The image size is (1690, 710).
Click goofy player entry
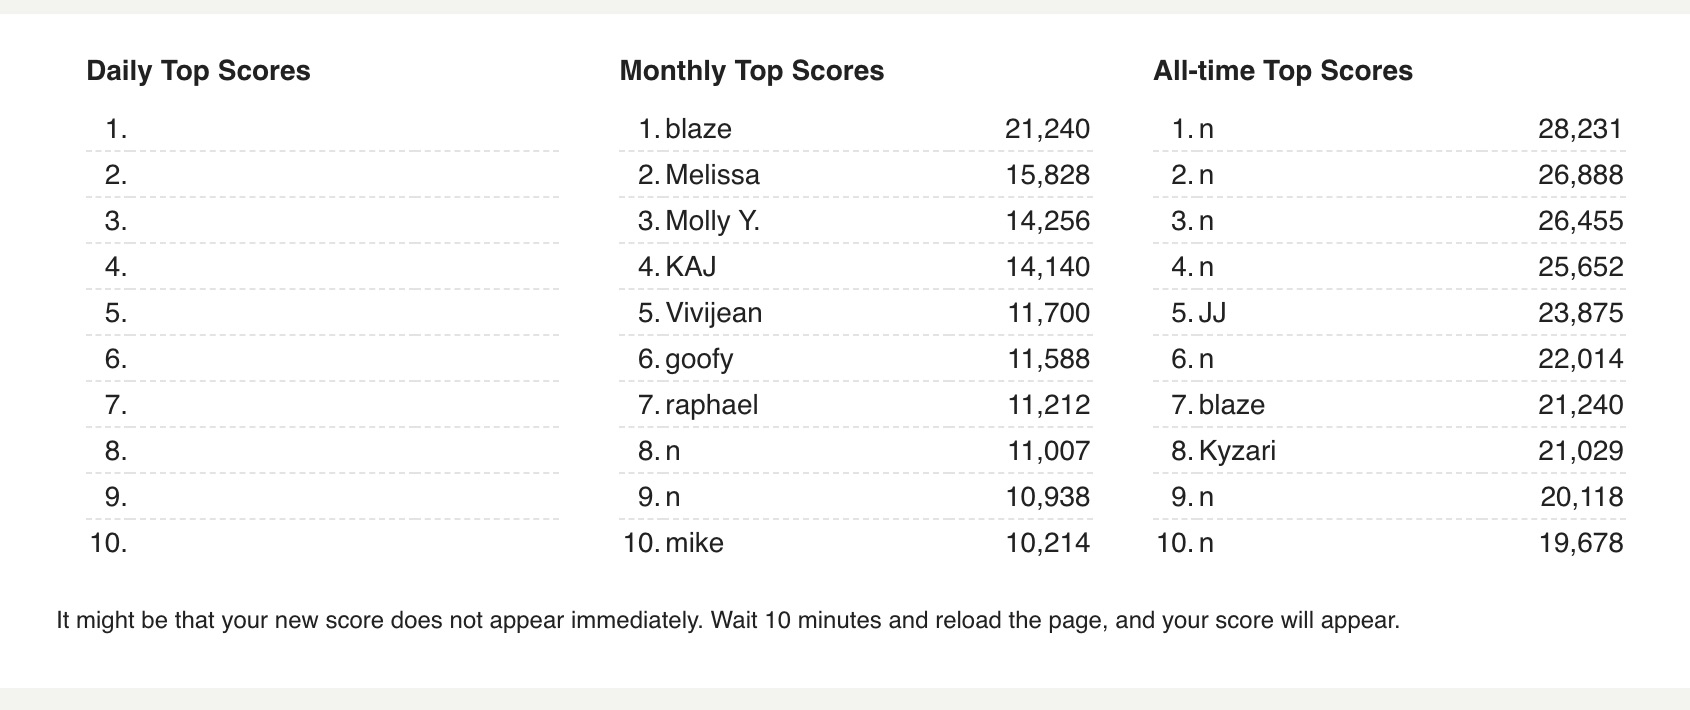click(x=699, y=359)
